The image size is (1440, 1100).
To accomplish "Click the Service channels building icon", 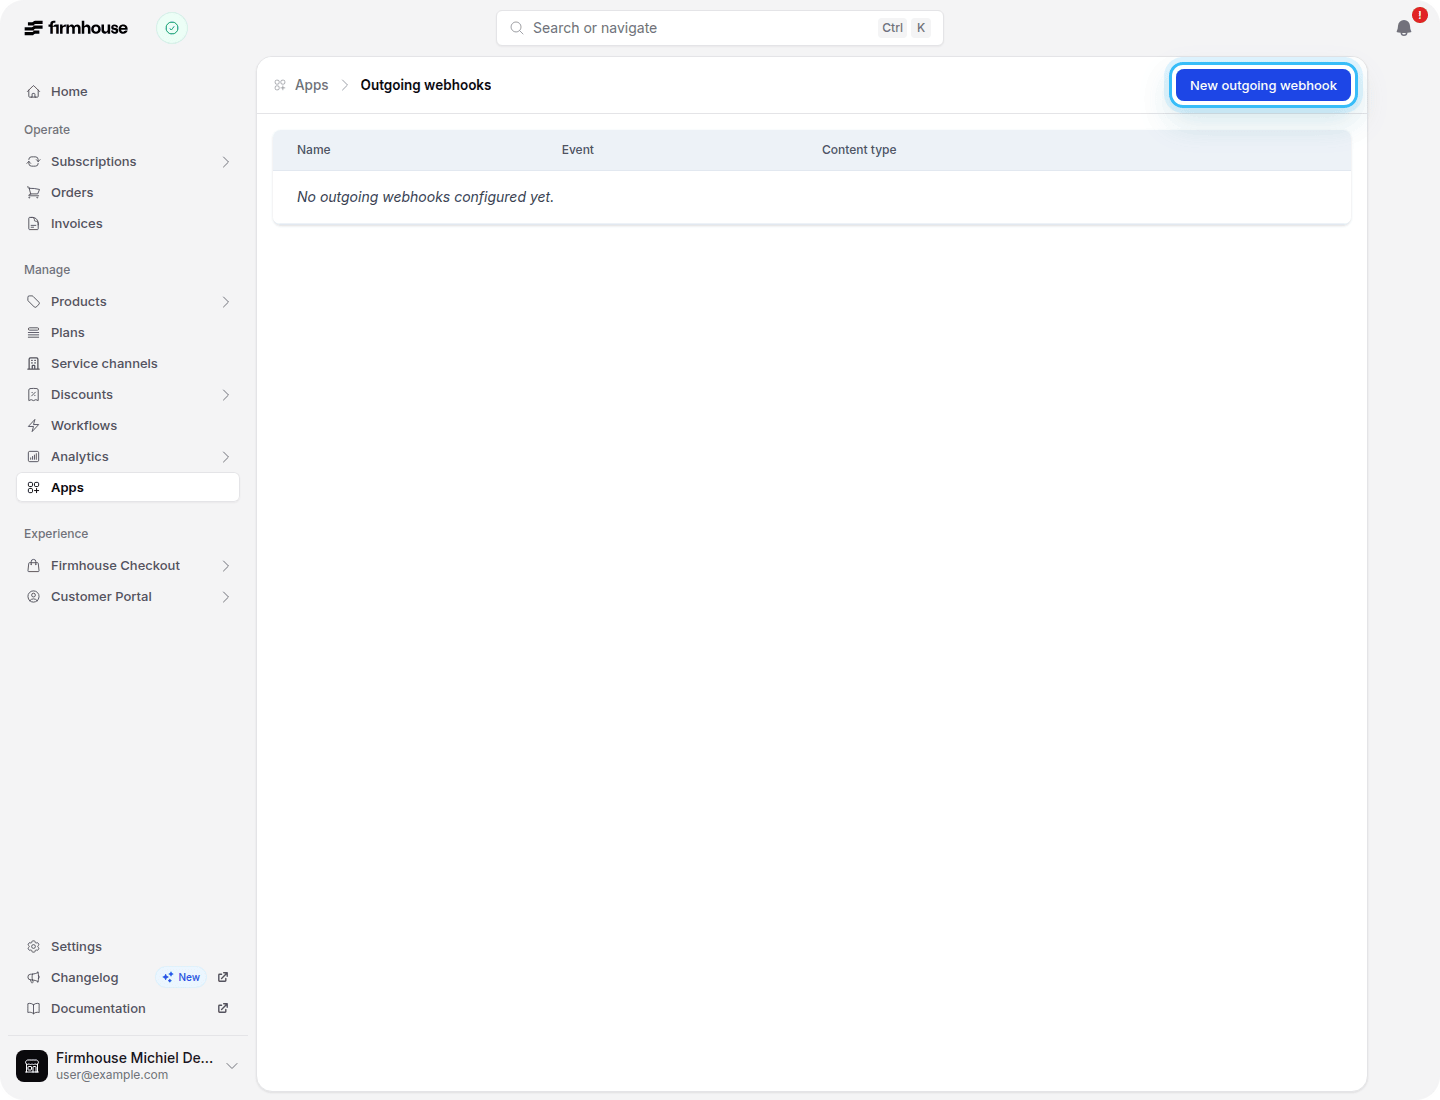I will point(34,363).
